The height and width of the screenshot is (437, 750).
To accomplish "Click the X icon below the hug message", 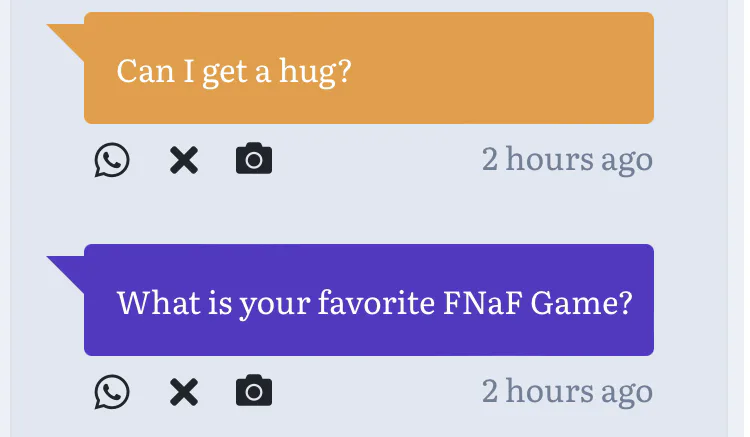I will (184, 160).
